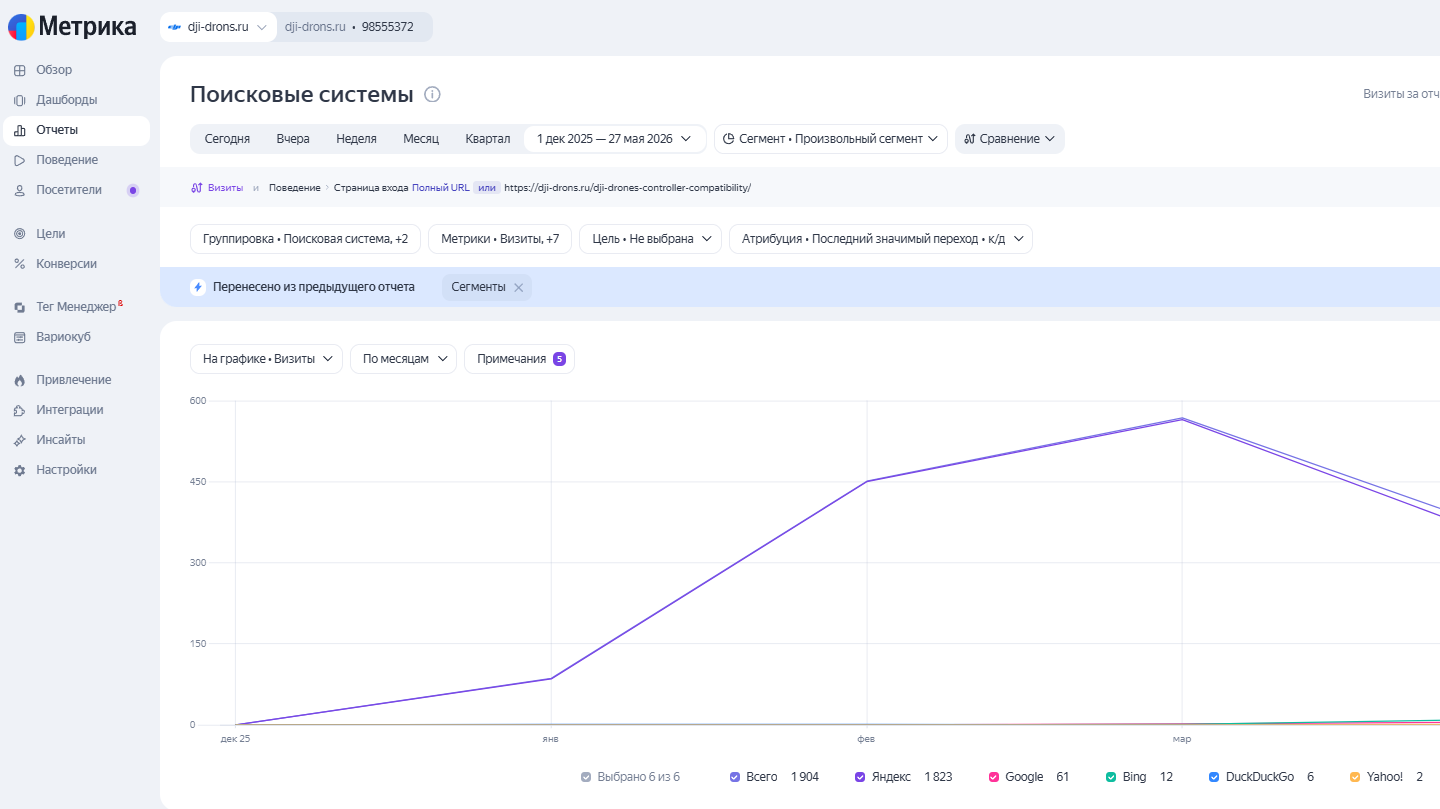
Task: Toggle the Выбрано 6 из 6 checkbox
Action: point(586,777)
